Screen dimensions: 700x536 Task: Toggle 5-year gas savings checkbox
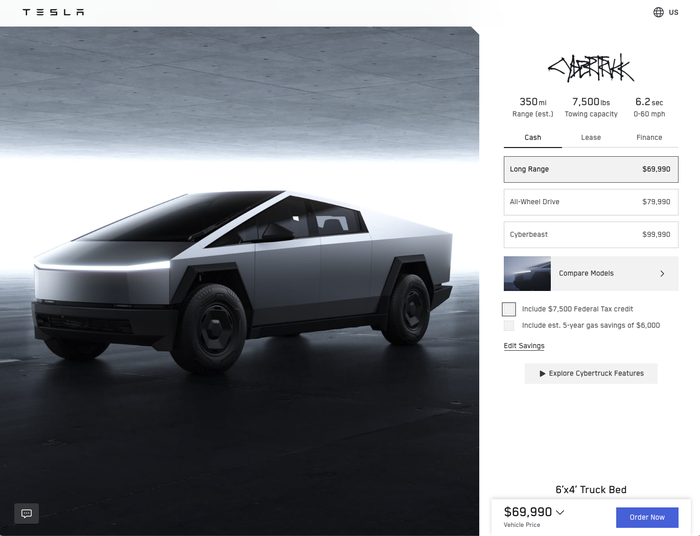pos(508,325)
